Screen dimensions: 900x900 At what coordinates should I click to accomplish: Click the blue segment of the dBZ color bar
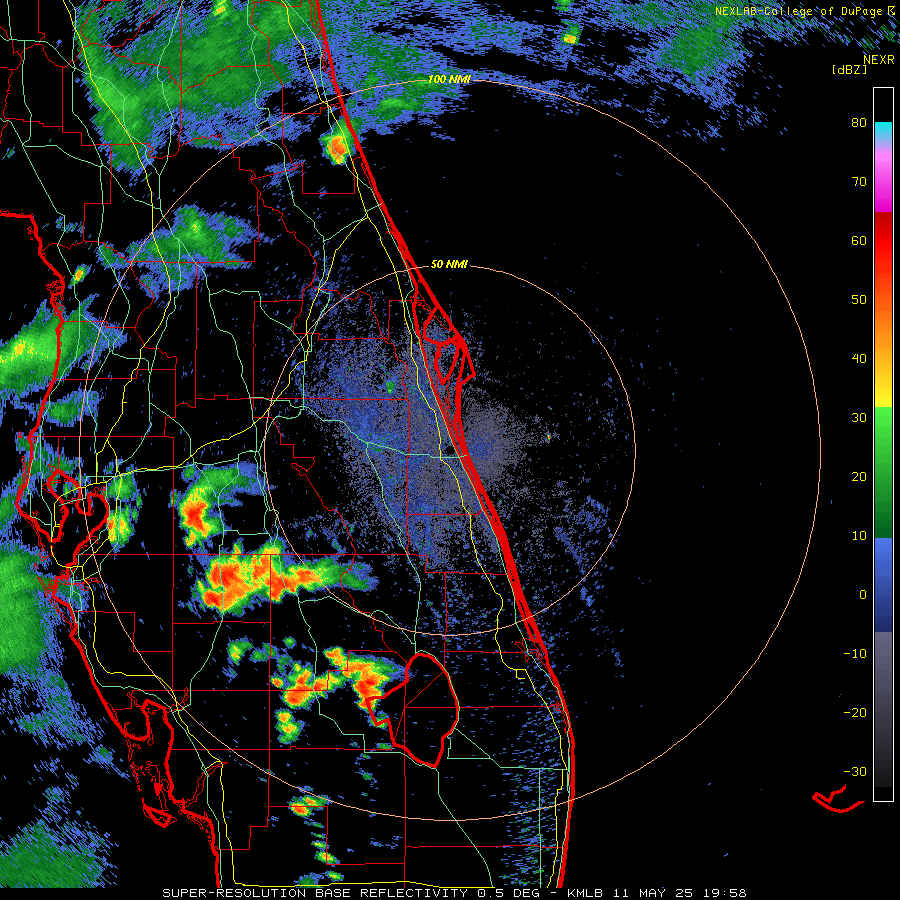[883, 585]
